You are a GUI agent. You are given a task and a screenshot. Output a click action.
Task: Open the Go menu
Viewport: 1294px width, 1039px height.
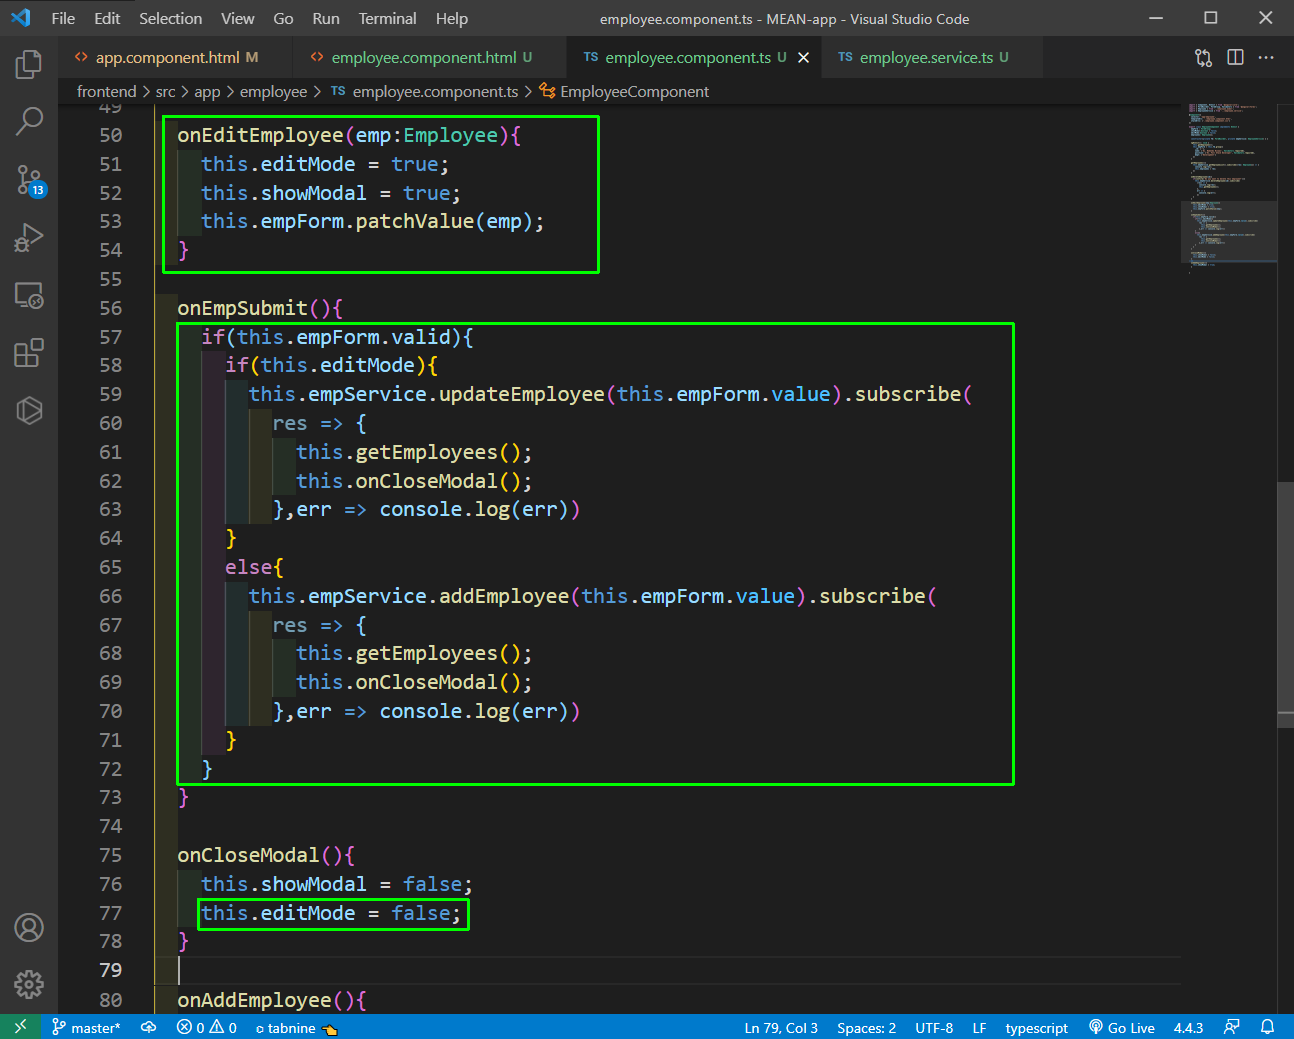(x=283, y=18)
